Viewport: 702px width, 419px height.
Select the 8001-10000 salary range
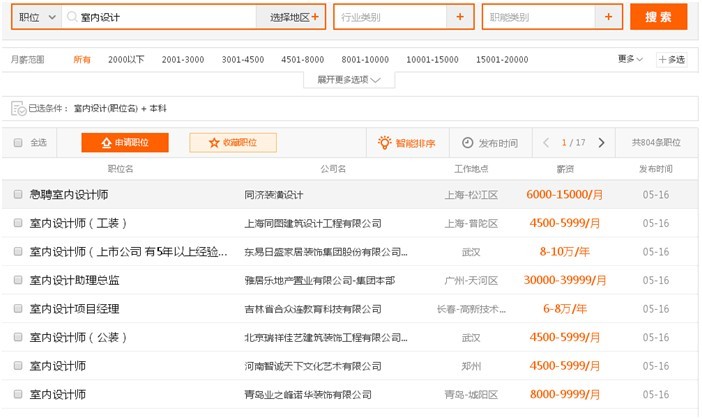point(364,60)
